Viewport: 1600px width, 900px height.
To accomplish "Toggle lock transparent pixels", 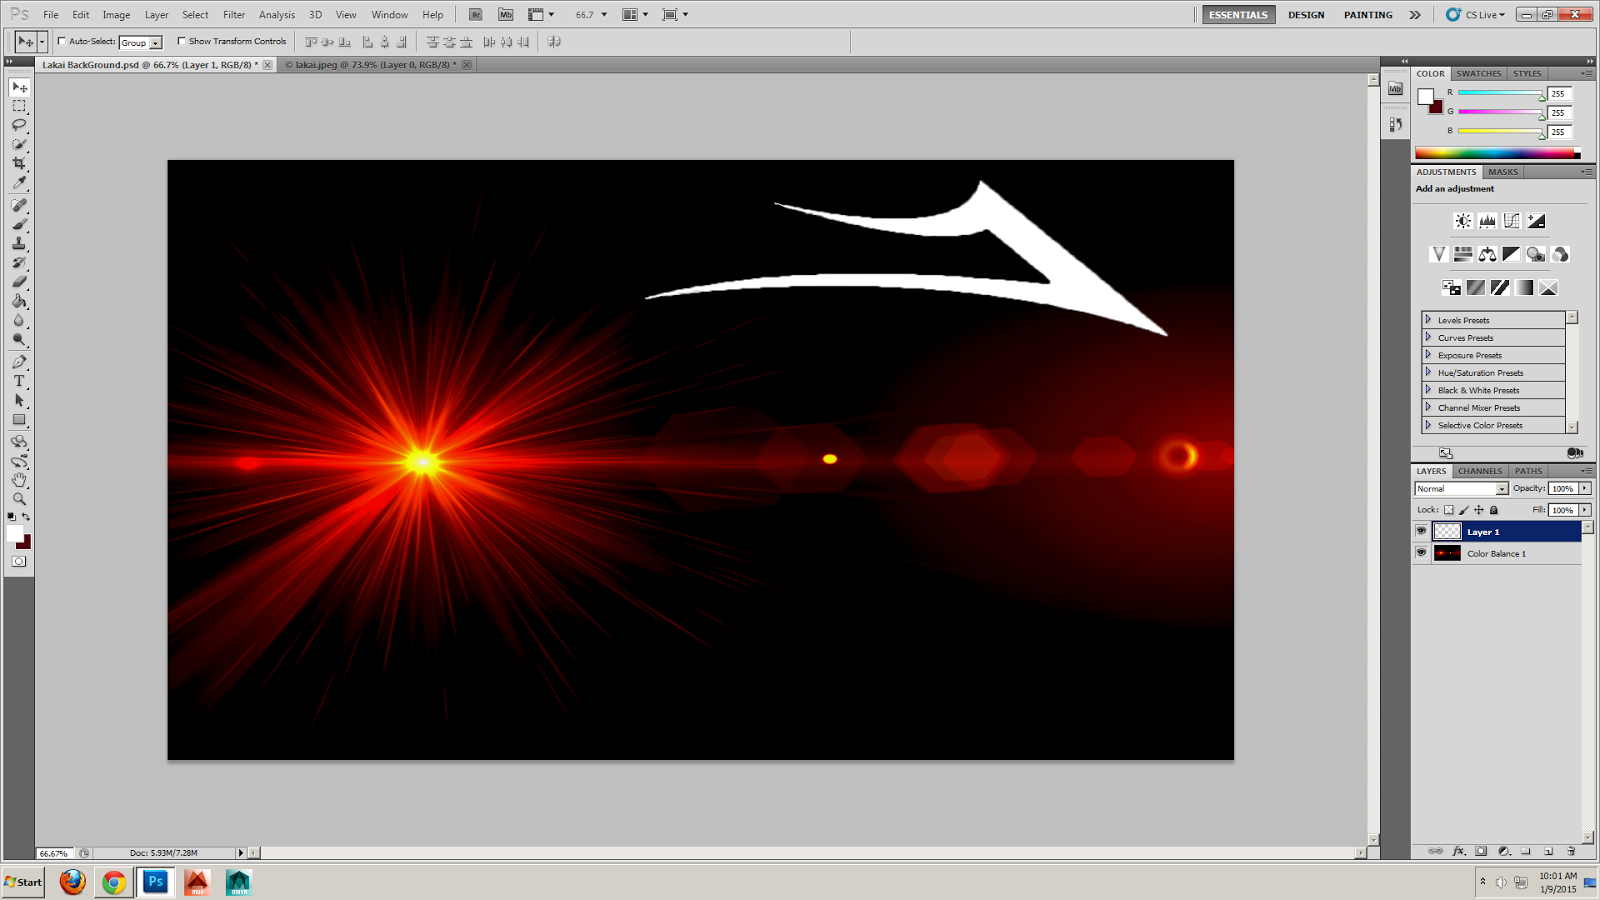I will 1449,510.
